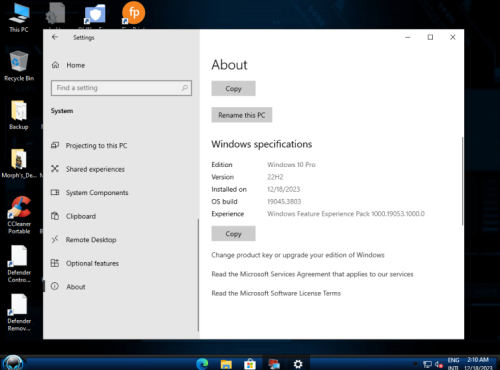
Task: Select the 22H2 version value
Action: (x=275, y=177)
